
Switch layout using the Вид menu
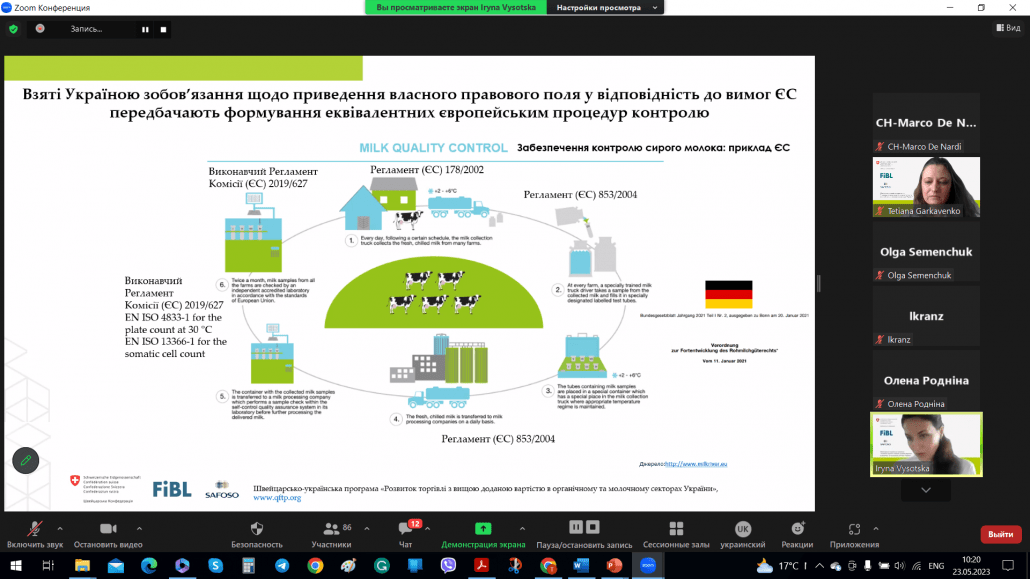click(1006, 28)
